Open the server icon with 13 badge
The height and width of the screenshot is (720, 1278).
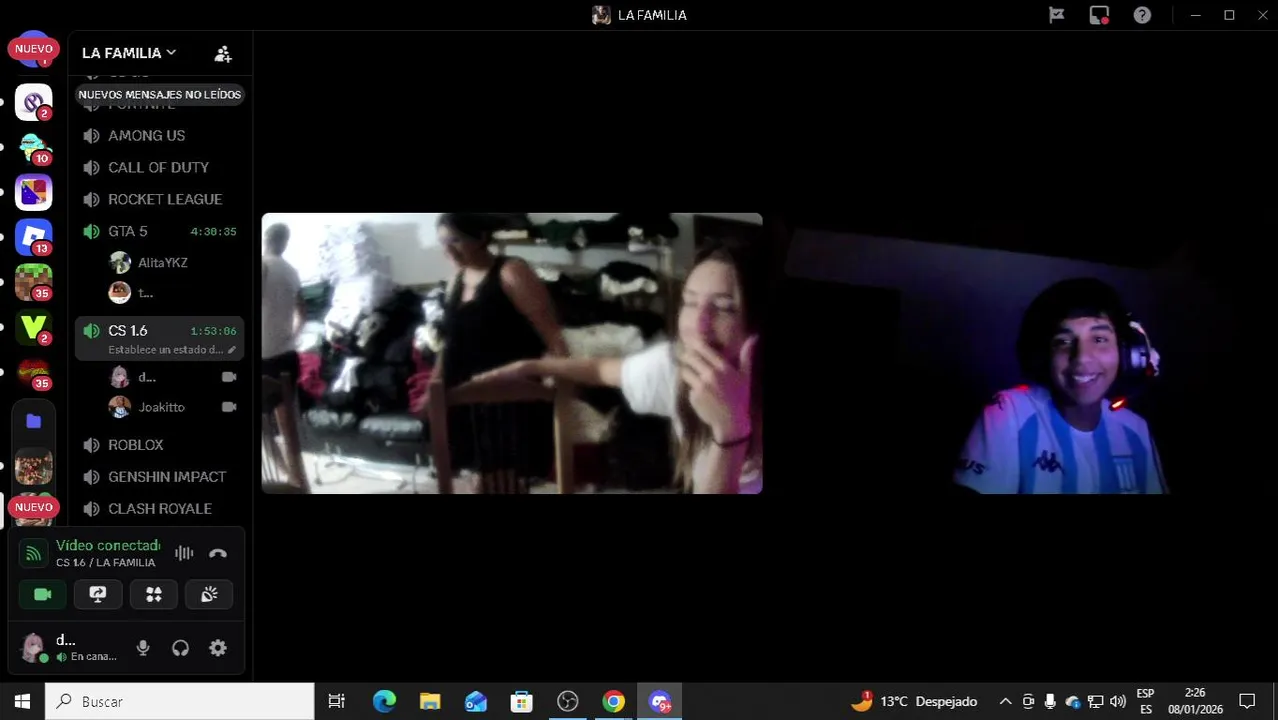point(34,237)
